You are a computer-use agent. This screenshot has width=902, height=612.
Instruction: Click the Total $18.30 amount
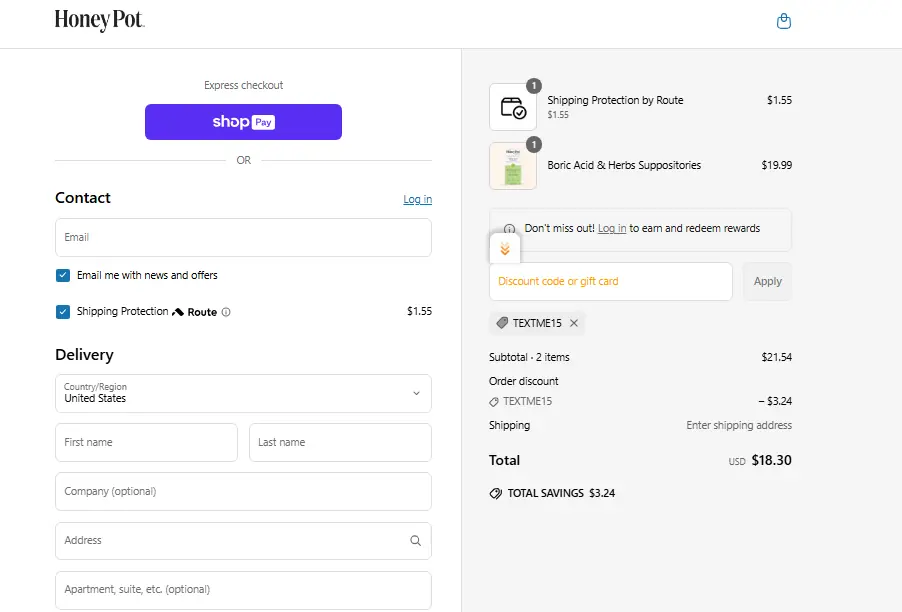pos(771,460)
